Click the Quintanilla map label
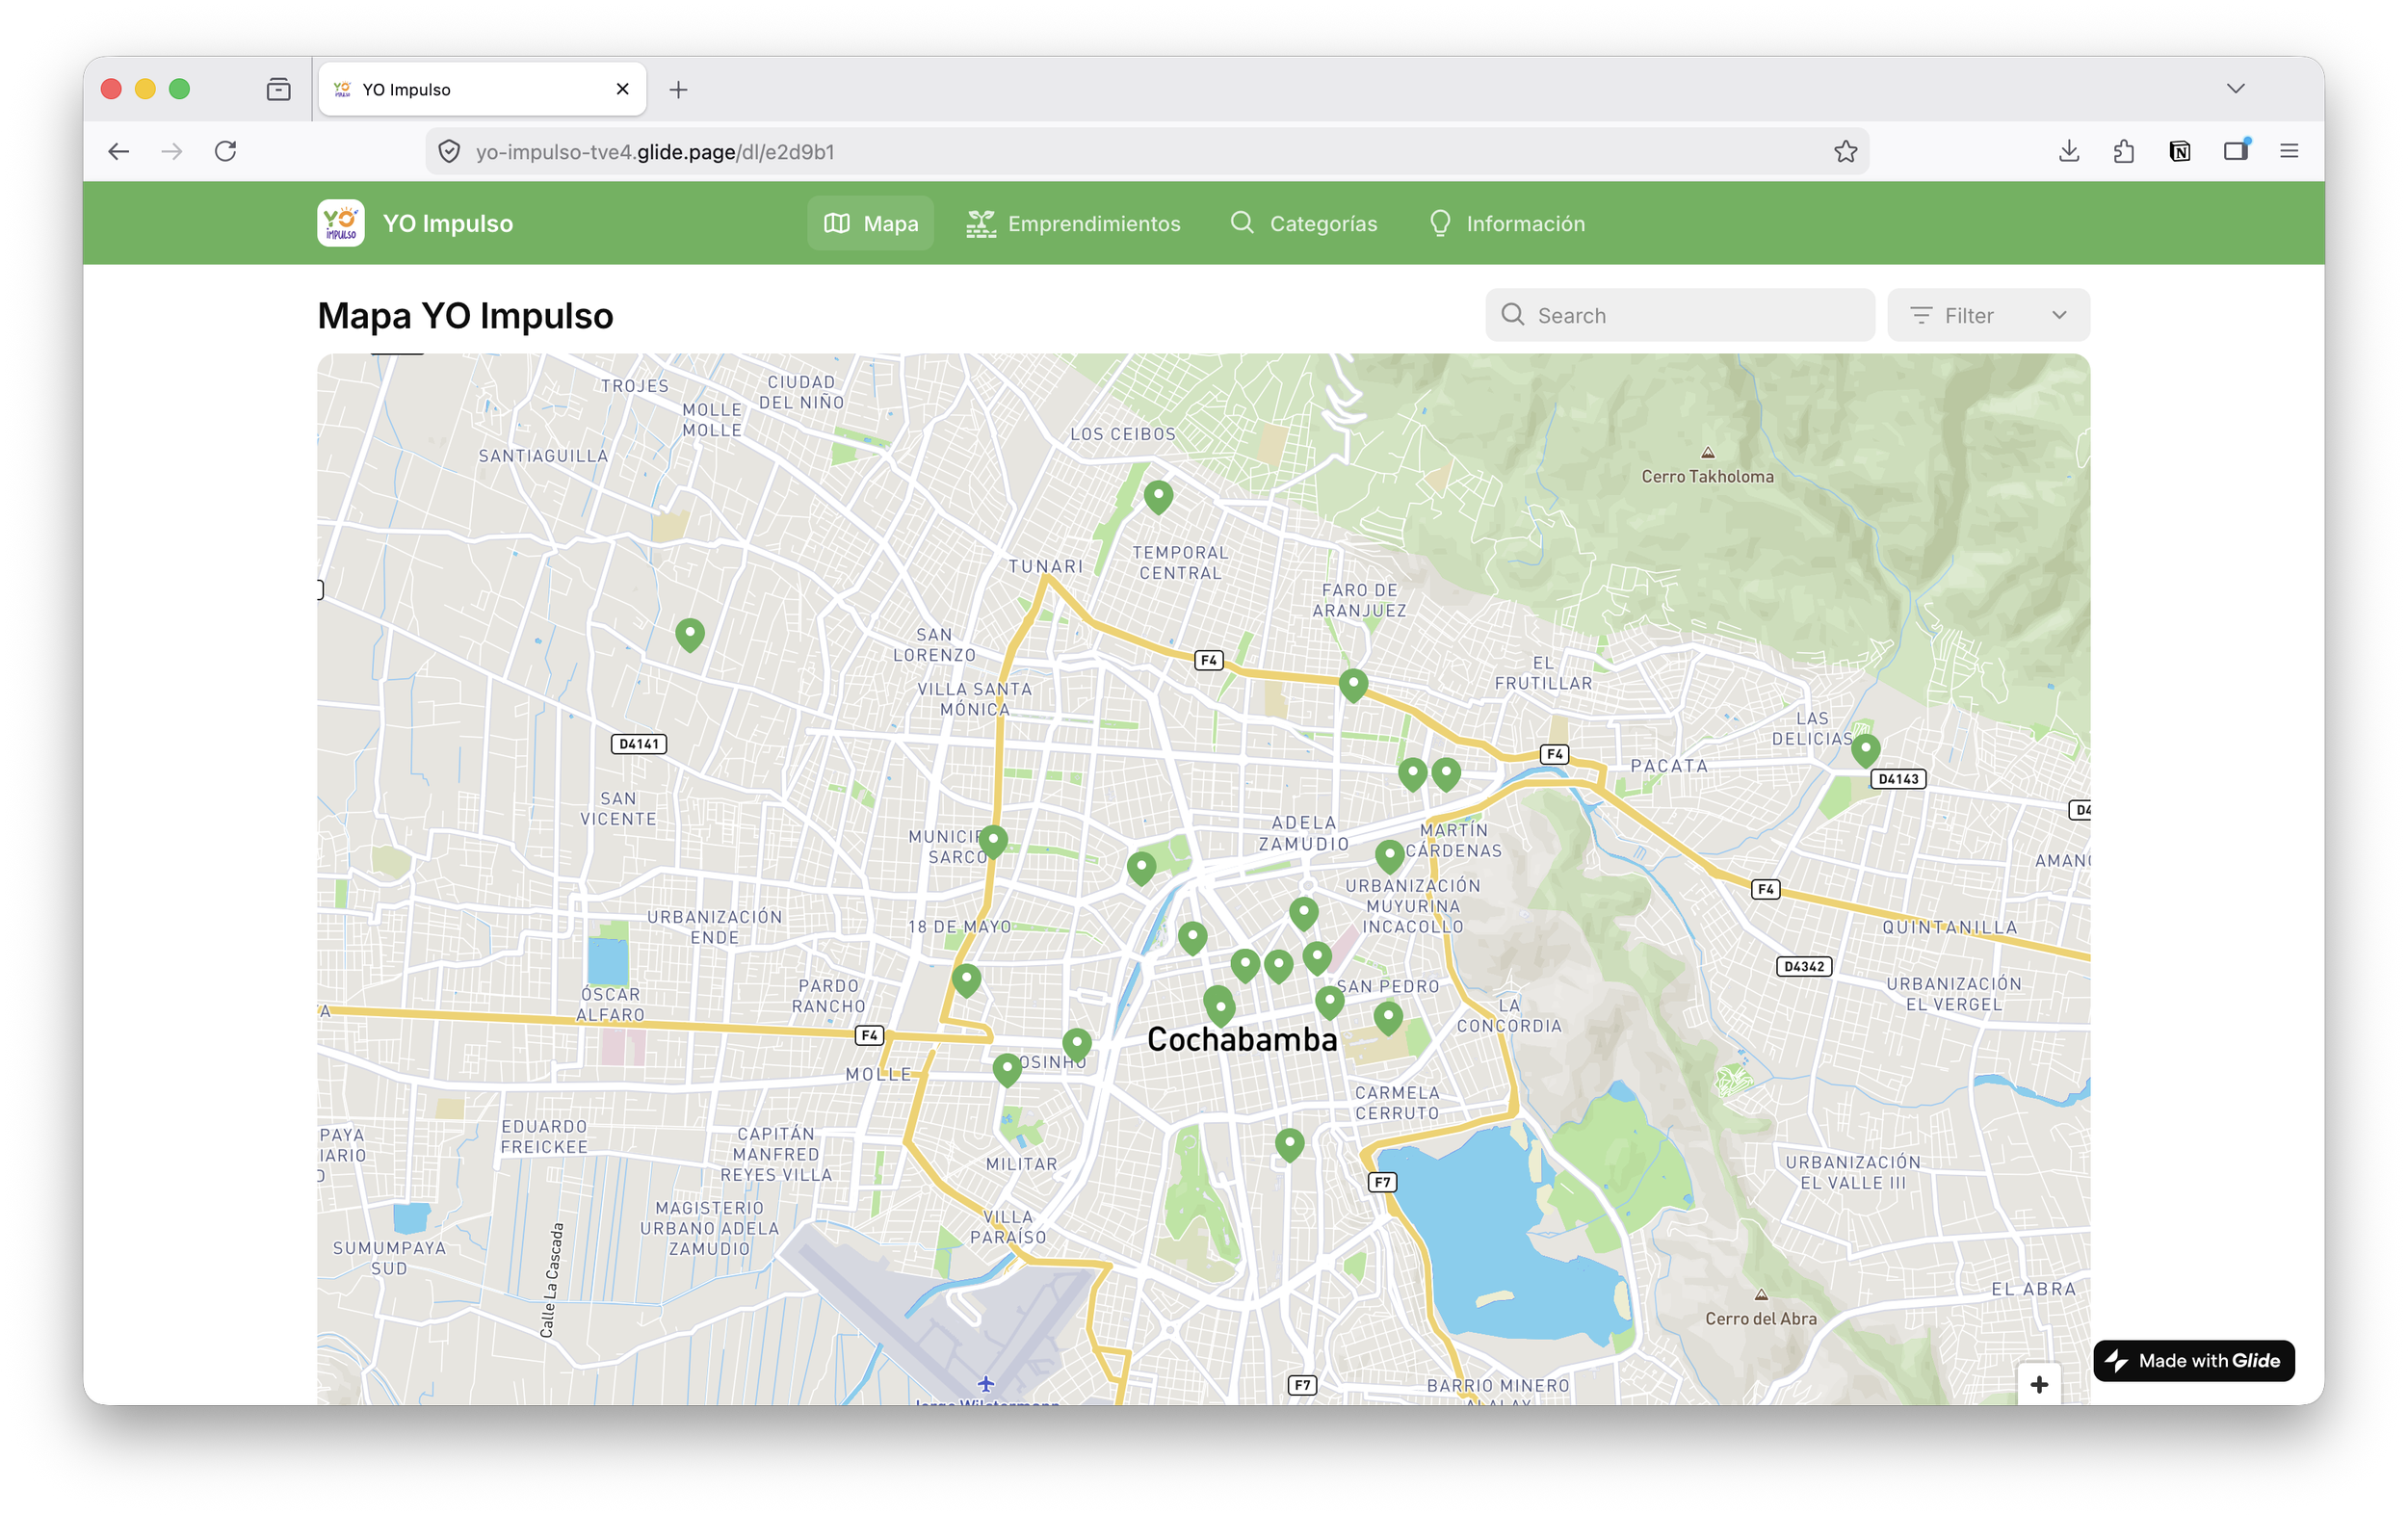 point(1949,928)
